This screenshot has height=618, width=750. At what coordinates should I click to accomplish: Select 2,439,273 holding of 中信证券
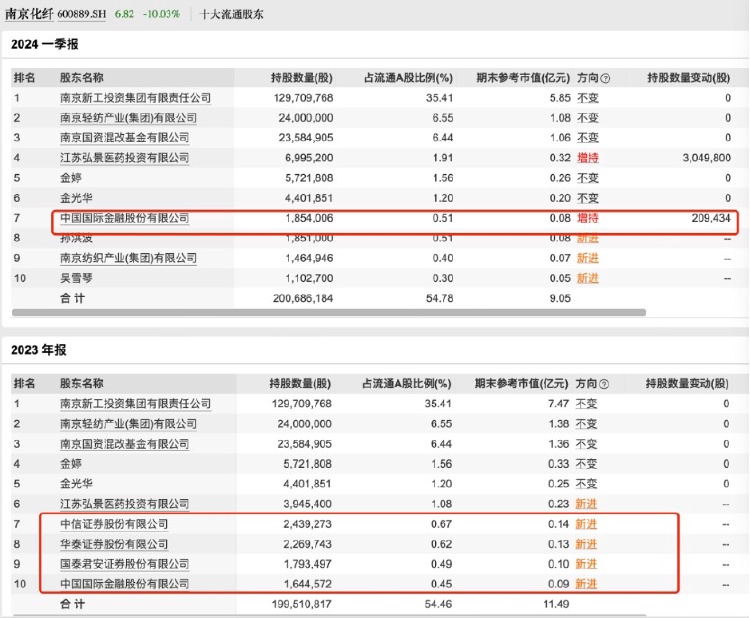coord(307,524)
